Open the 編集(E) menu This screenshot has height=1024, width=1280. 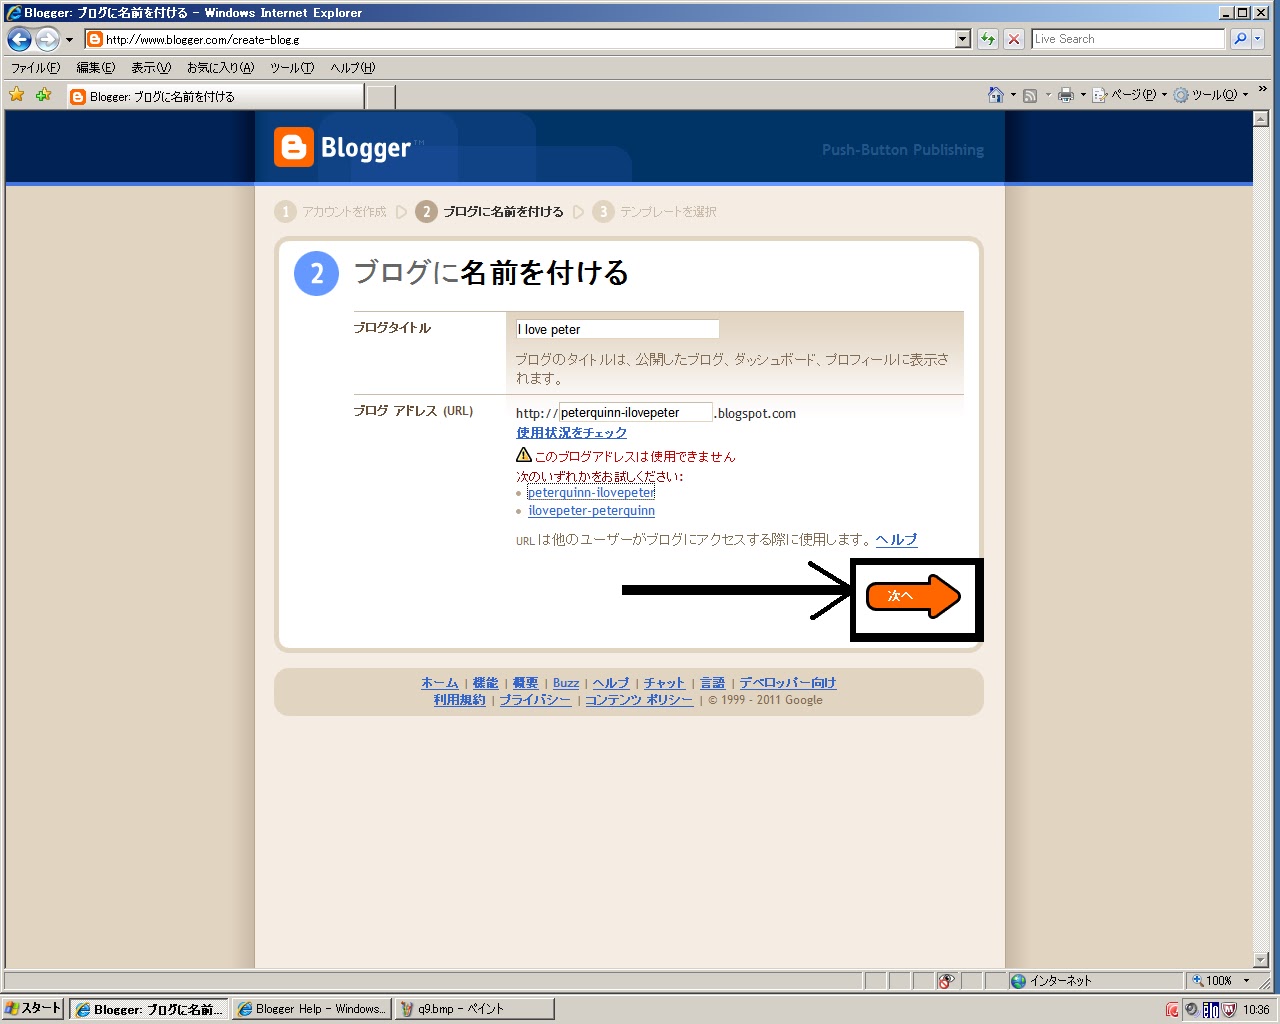pos(96,68)
